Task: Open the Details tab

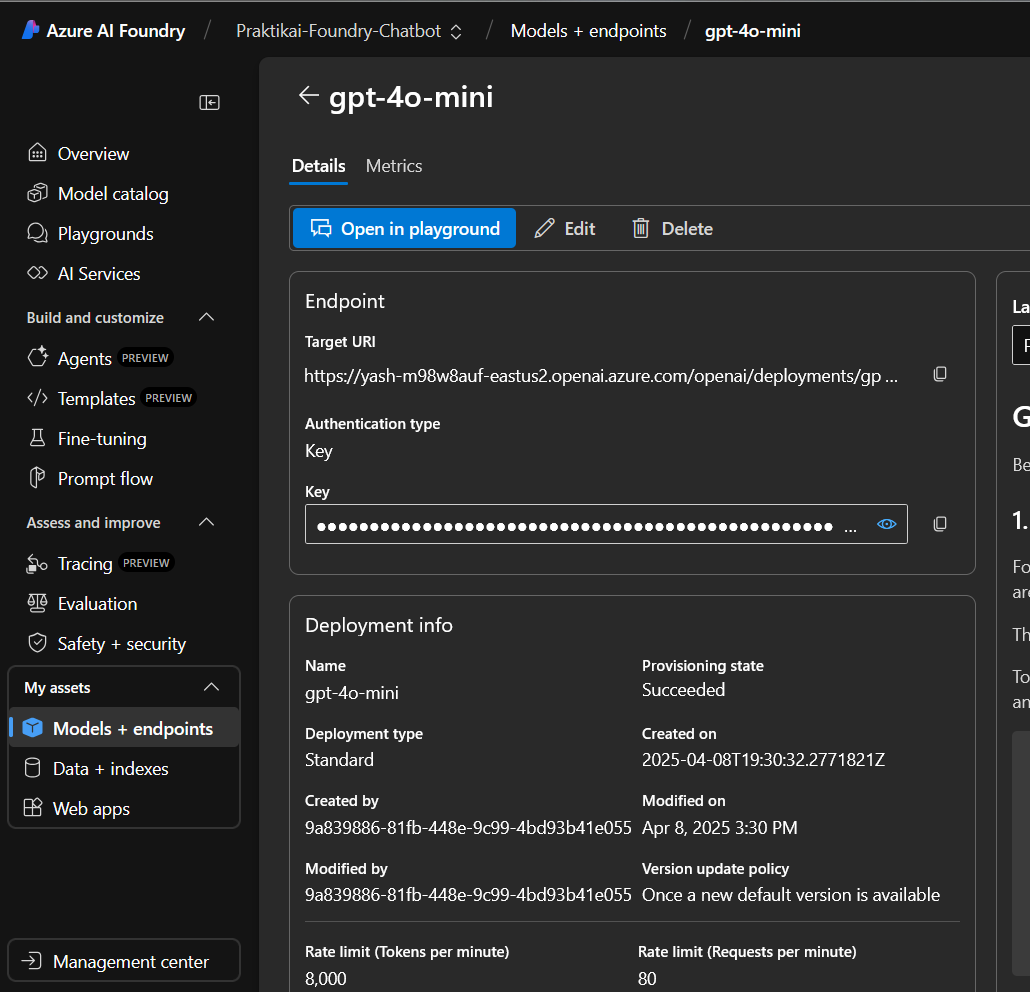Action: [318, 166]
